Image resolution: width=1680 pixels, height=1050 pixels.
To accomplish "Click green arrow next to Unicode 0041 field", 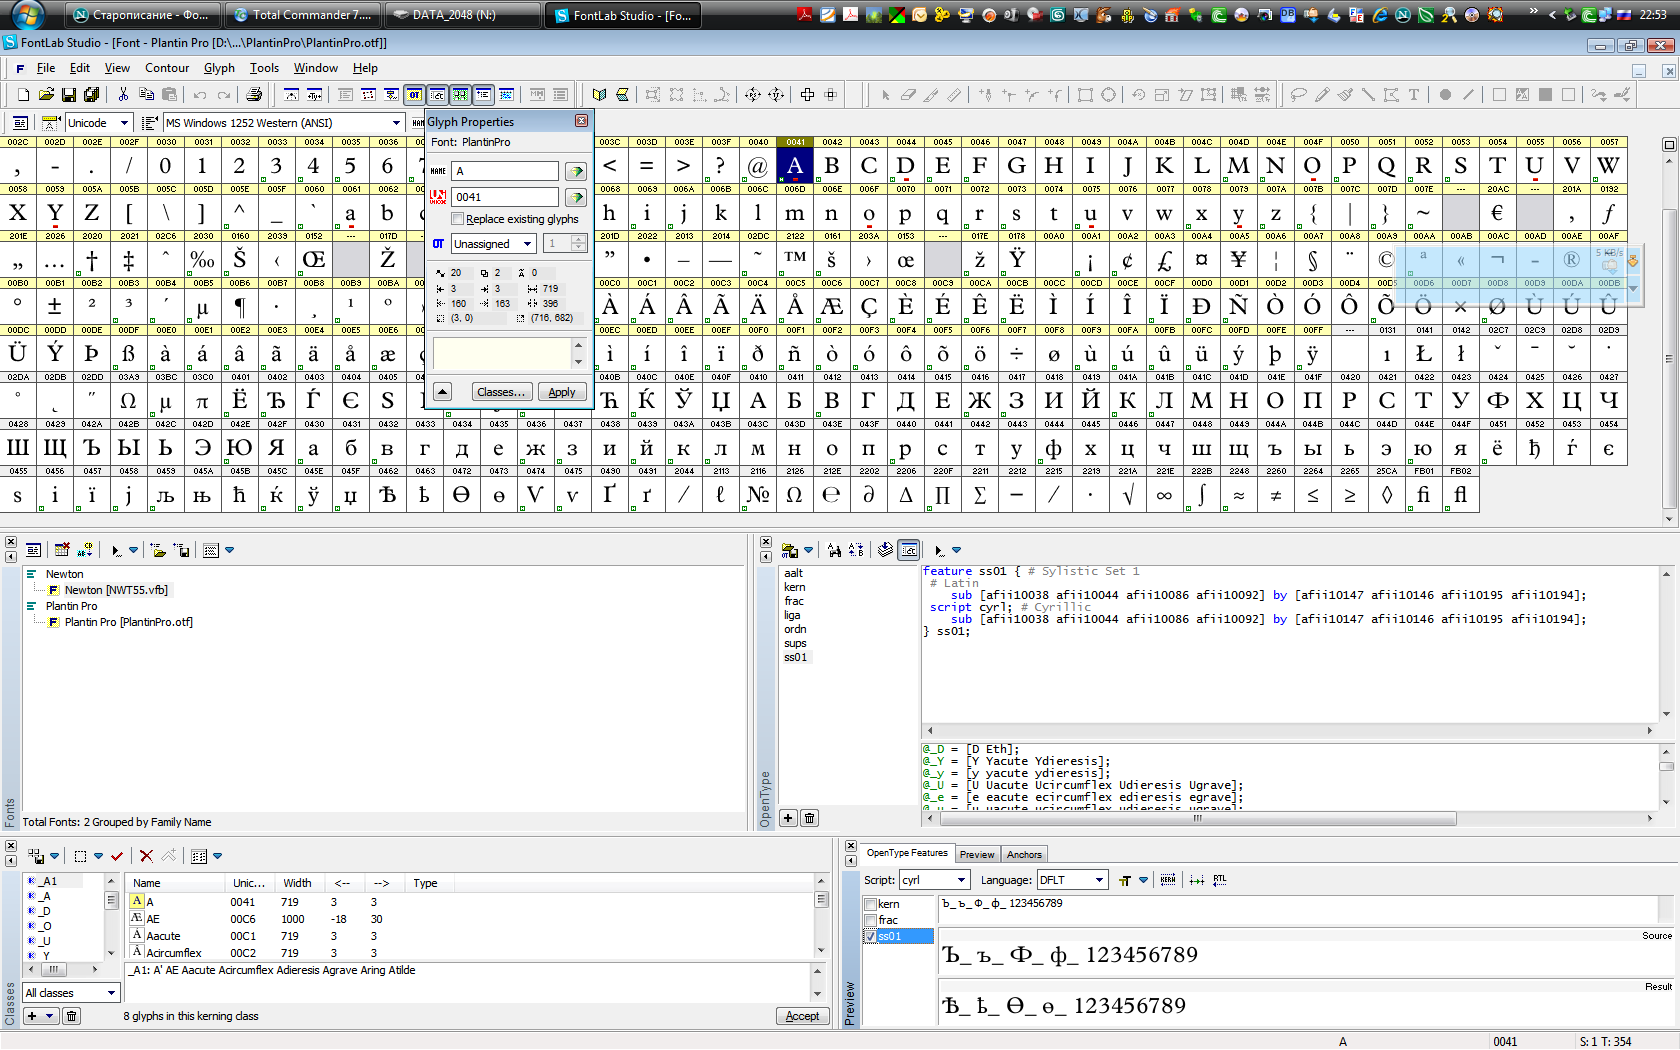I will [x=576, y=197].
